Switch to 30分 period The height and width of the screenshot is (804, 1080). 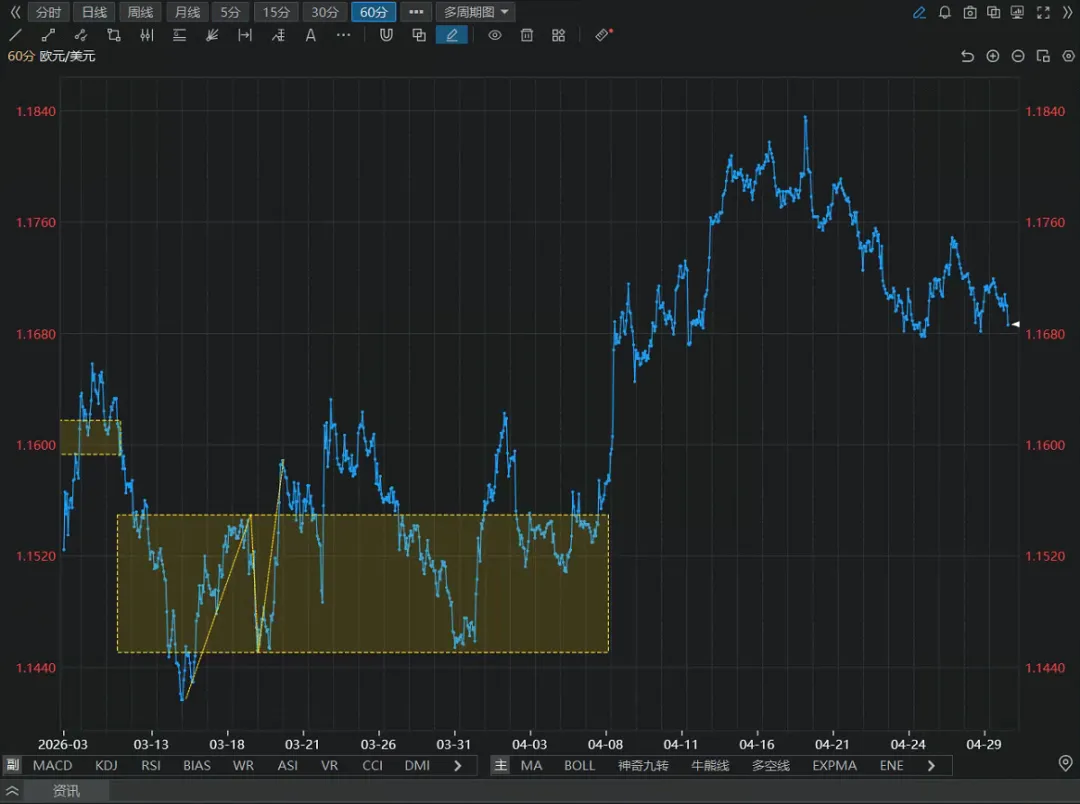324,12
